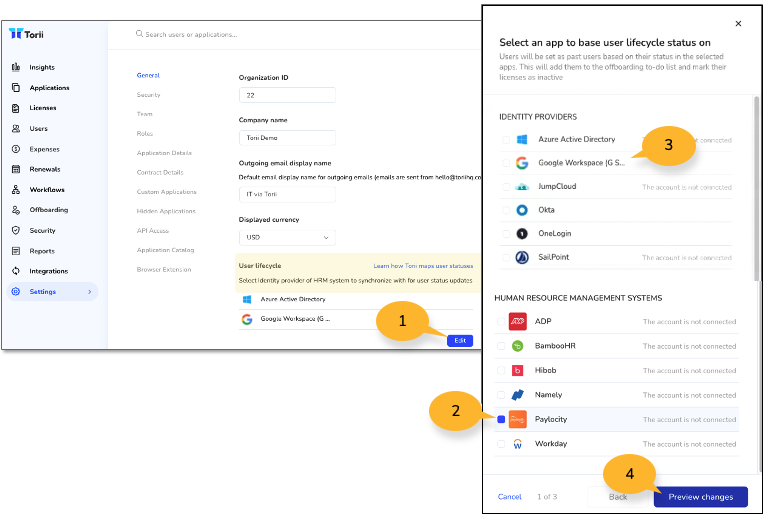
Task: Click the Workday logo
Action: point(518,444)
